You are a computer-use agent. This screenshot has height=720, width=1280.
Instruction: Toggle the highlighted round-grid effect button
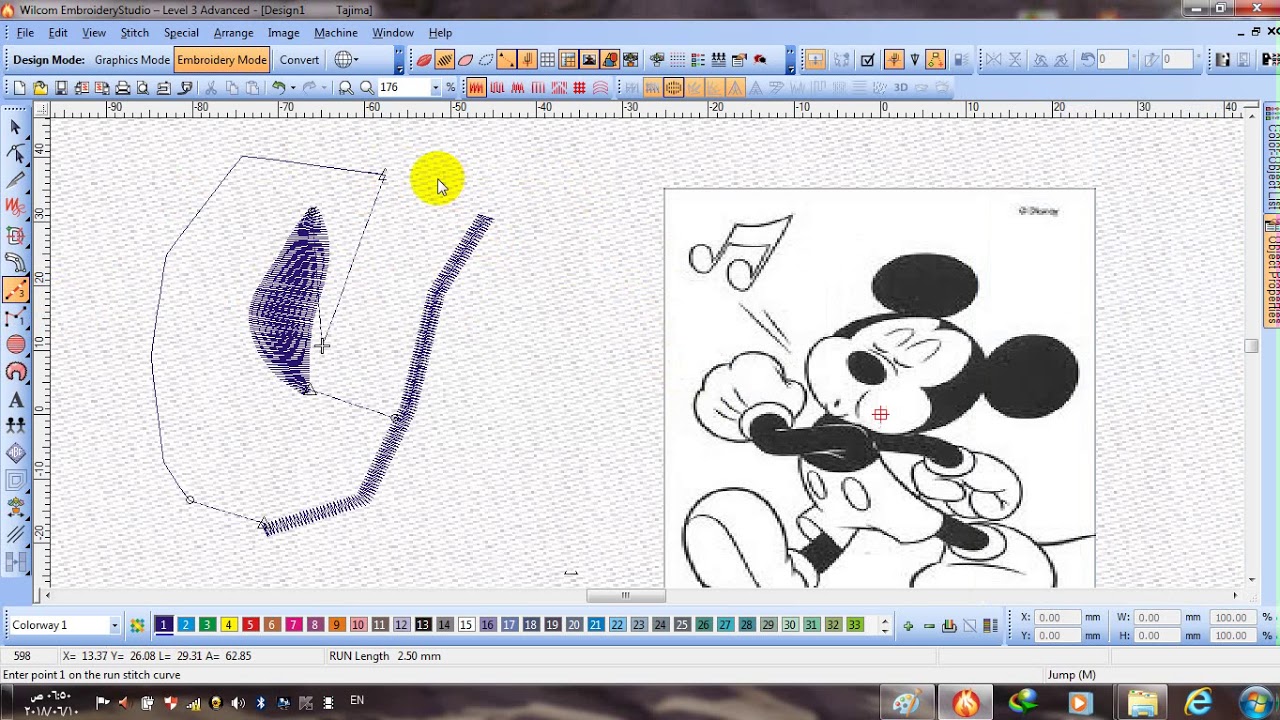(x=673, y=88)
